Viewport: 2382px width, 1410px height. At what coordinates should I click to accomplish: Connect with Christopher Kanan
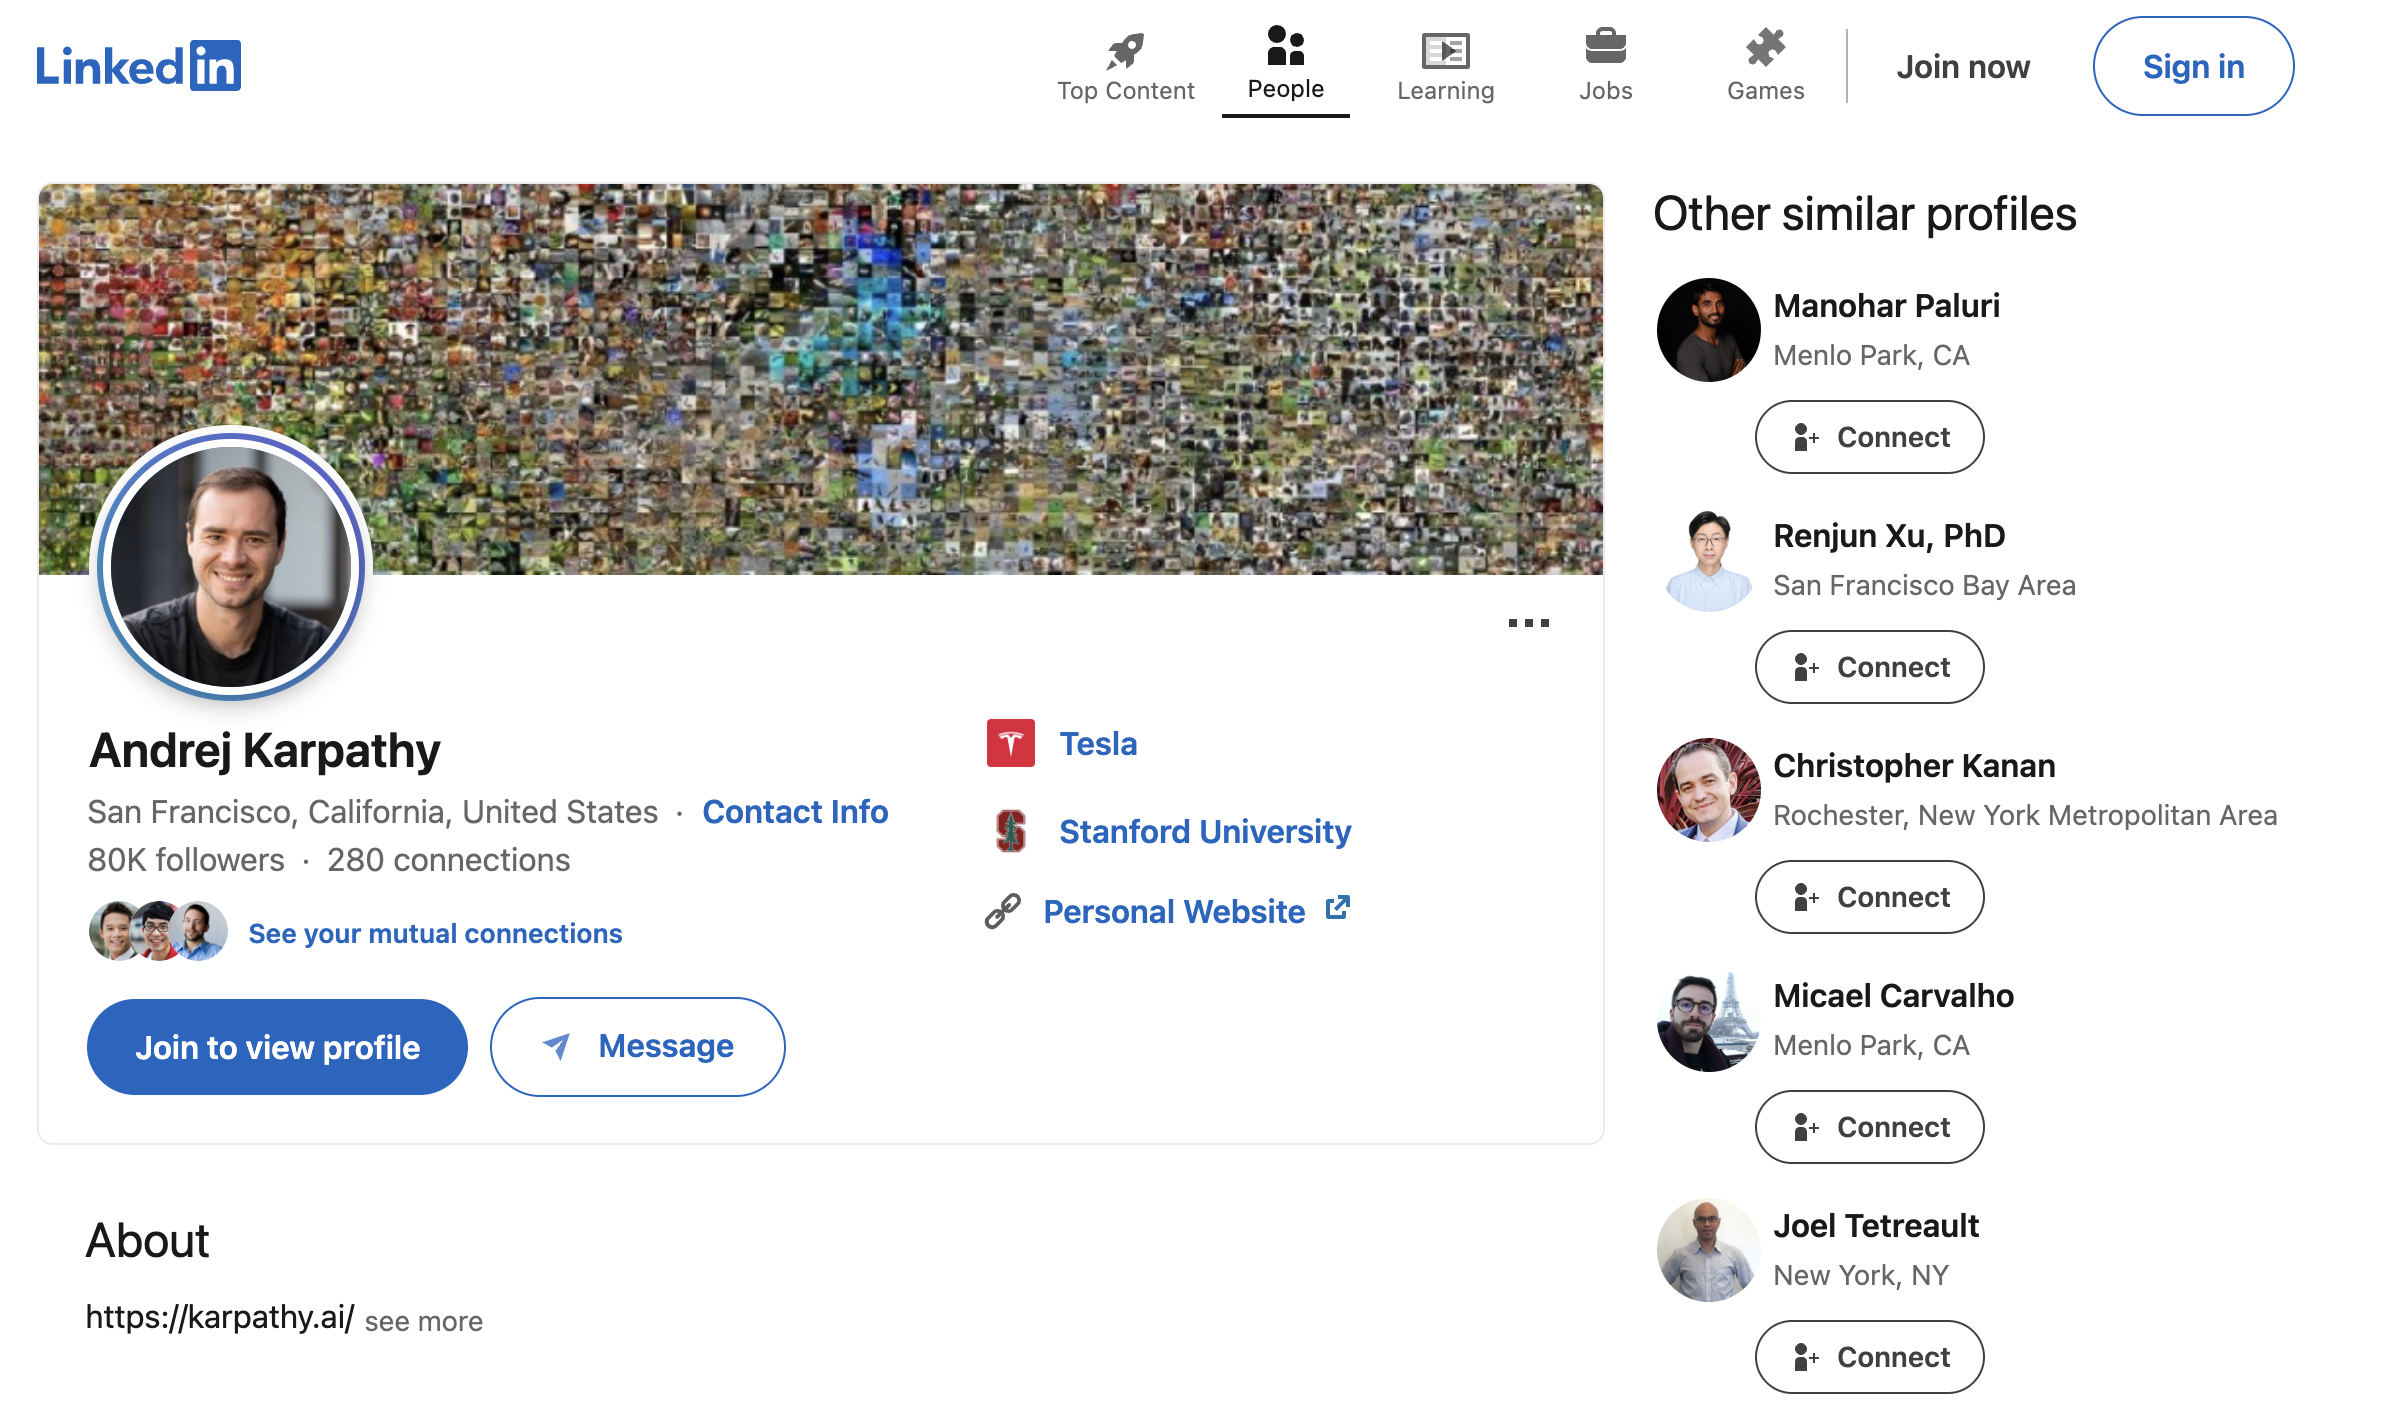pos(1869,897)
